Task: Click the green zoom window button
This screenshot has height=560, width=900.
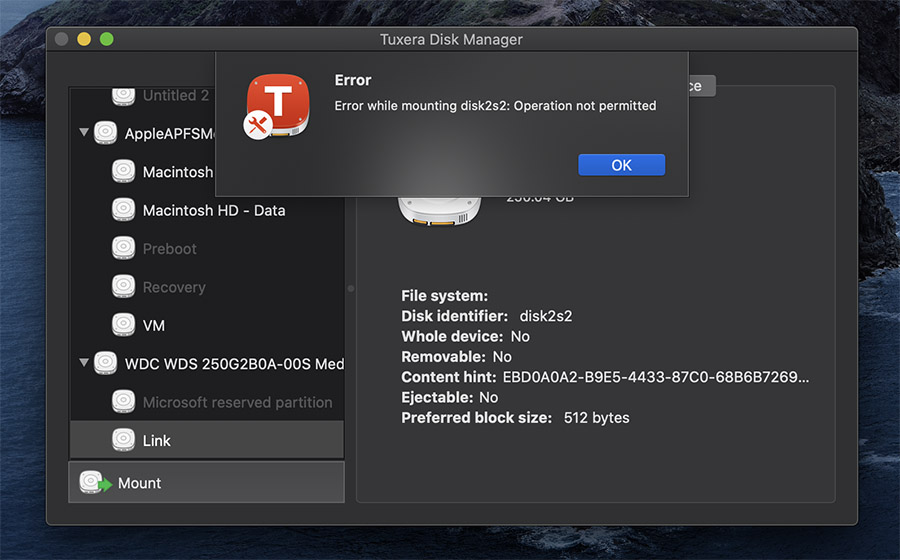Action: click(107, 39)
